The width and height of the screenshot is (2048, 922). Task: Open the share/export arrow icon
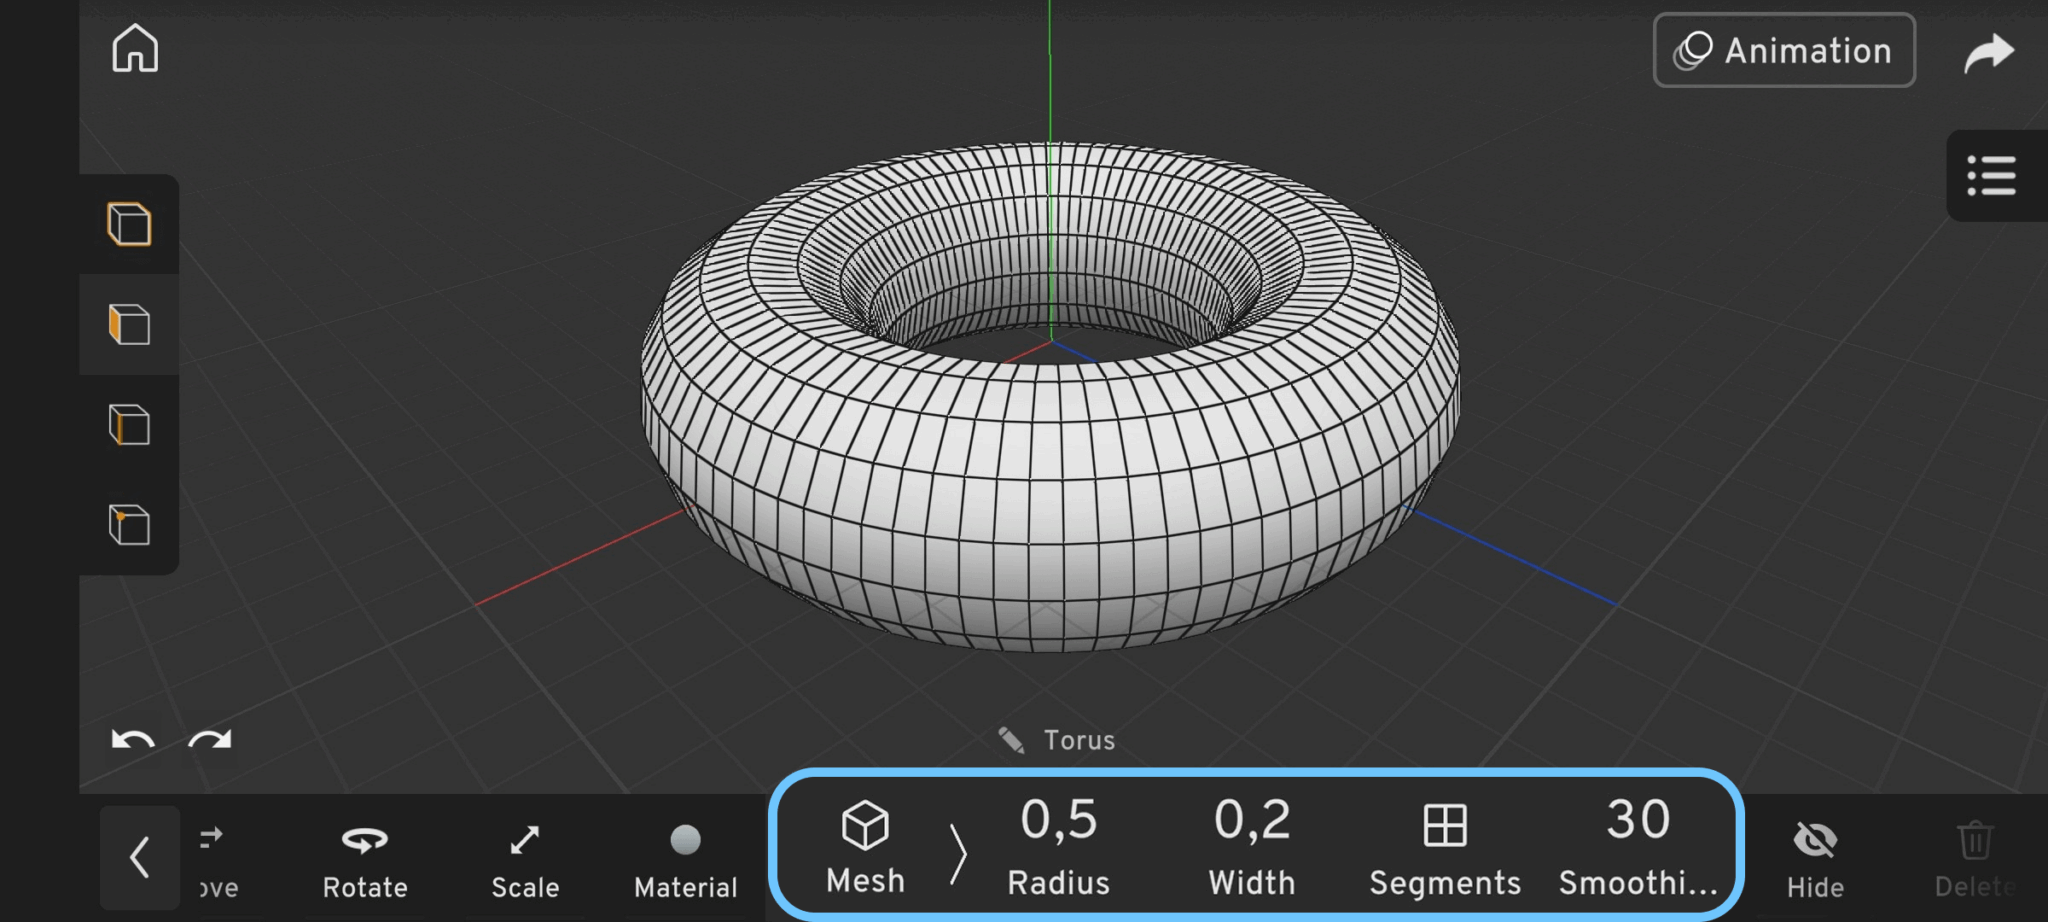pos(1990,52)
